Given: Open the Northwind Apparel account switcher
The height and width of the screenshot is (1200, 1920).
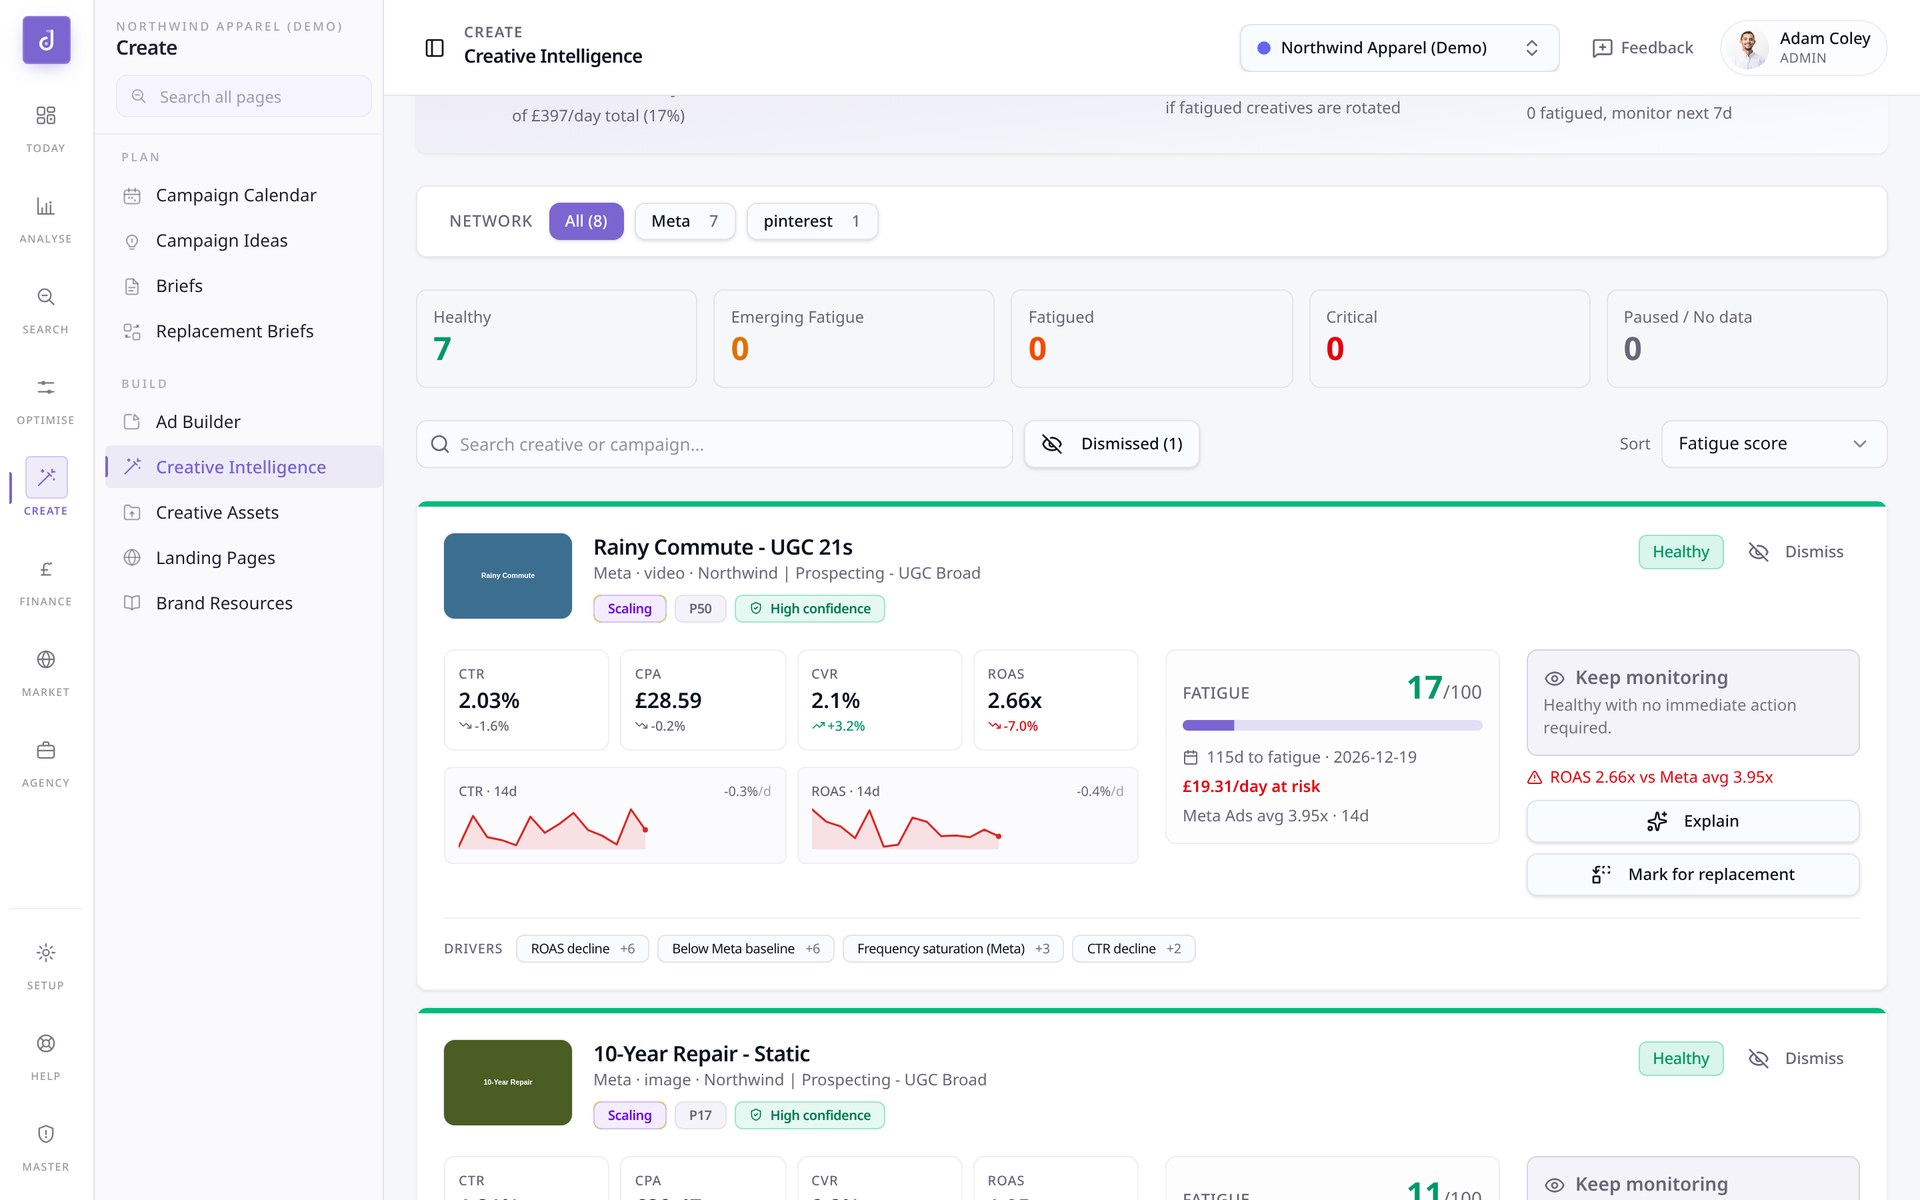Looking at the screenshot, I should coord(1399,48).
